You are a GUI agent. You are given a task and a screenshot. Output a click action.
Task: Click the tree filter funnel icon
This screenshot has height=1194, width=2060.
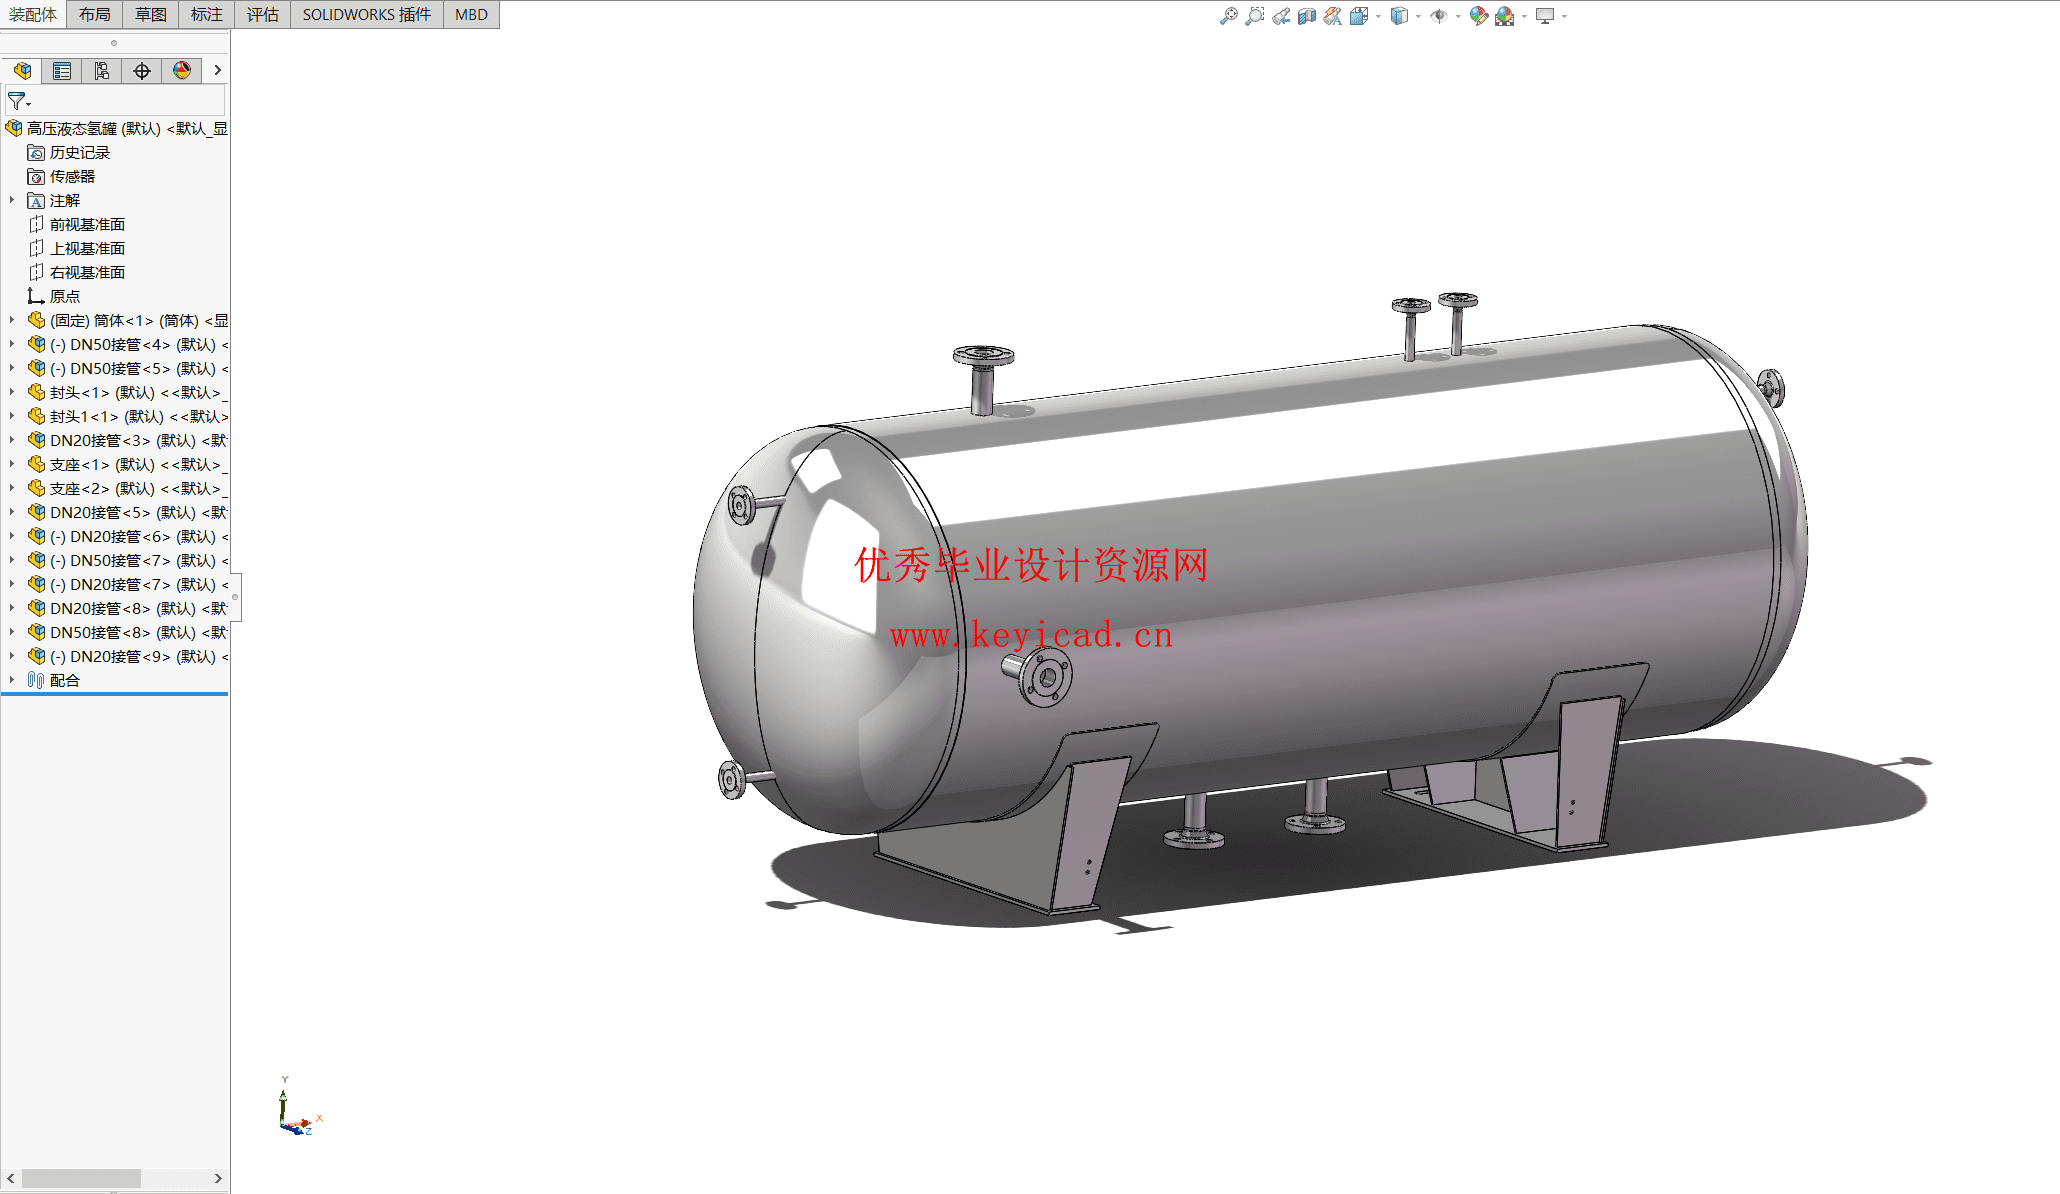point(17,101)
